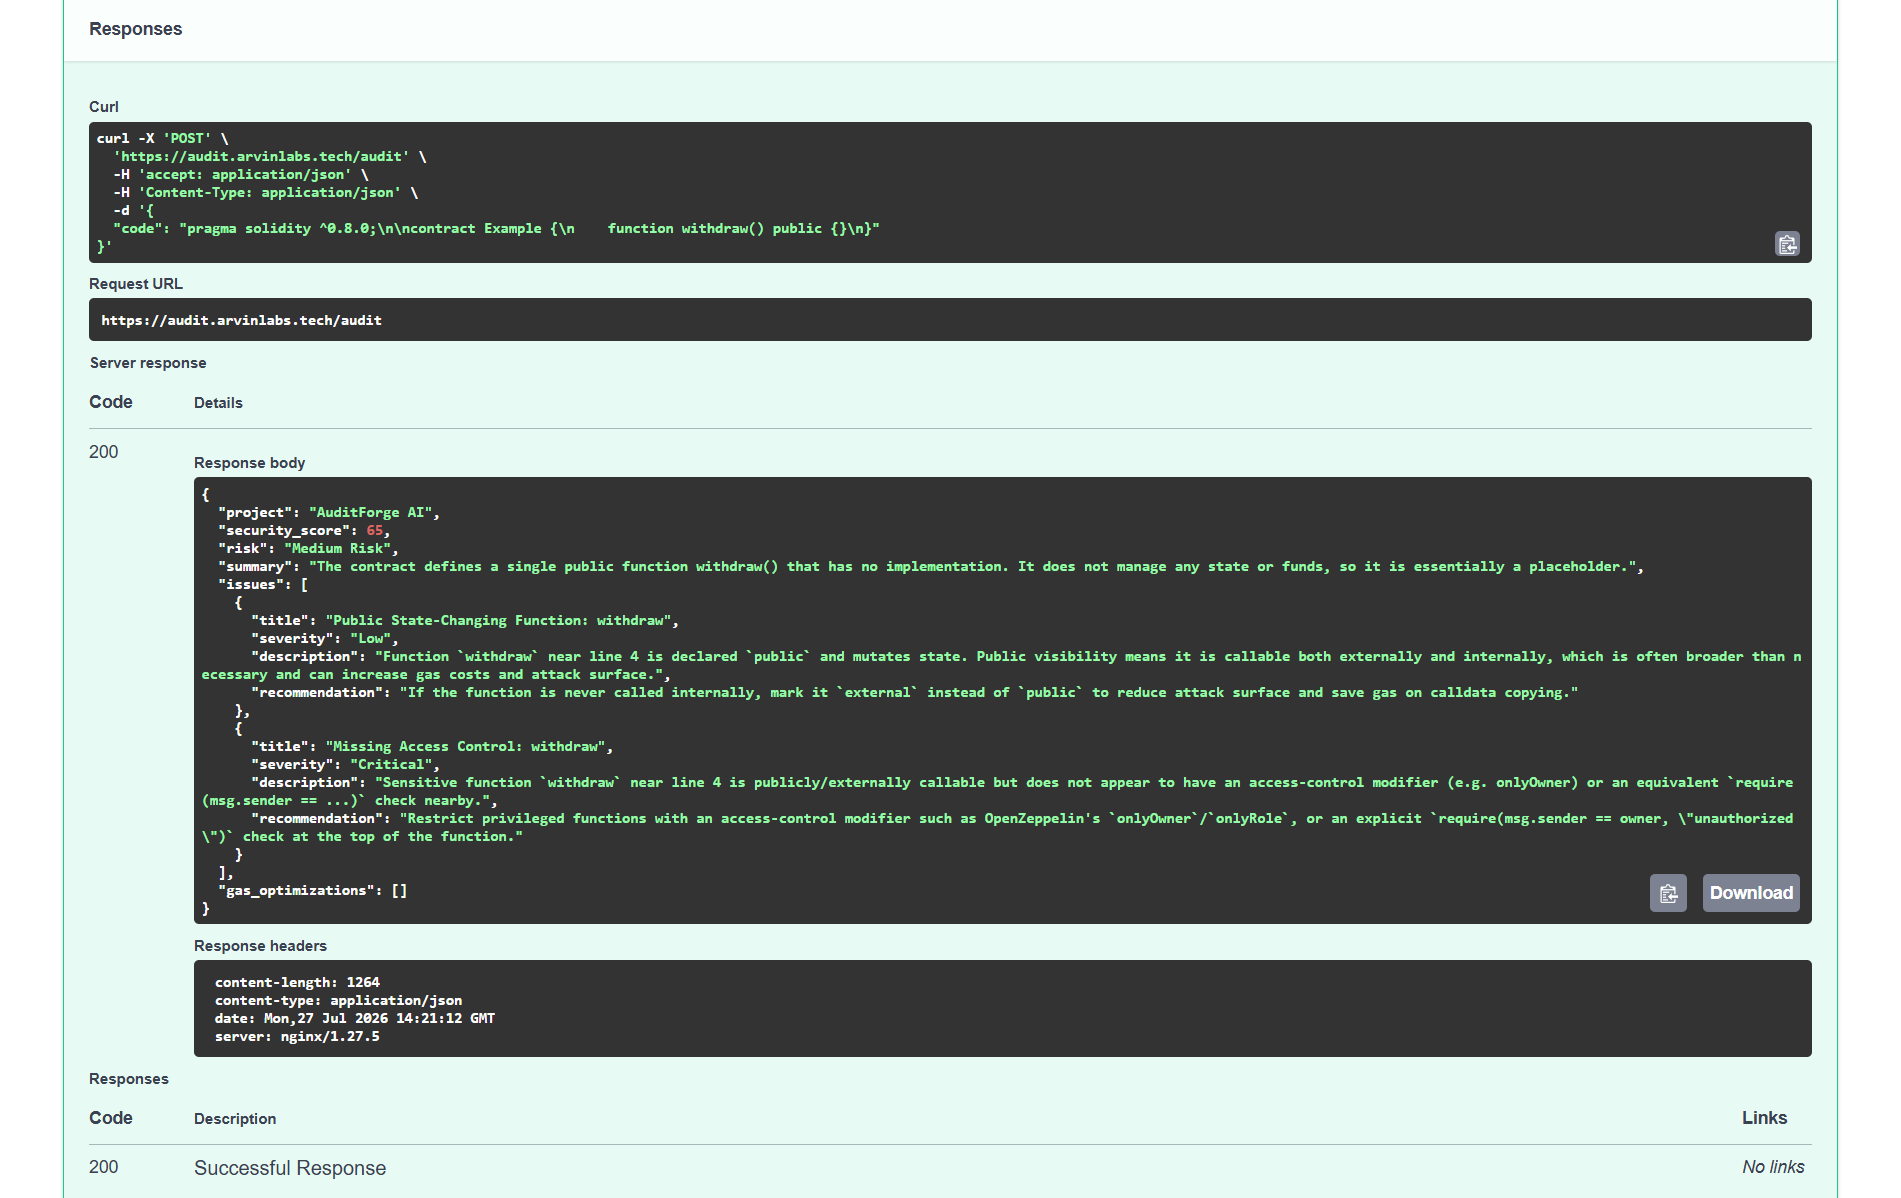This screenshot has width=1901, height=1198.
Task: Copy the response body to clipboard
Action: point(1668,893)
